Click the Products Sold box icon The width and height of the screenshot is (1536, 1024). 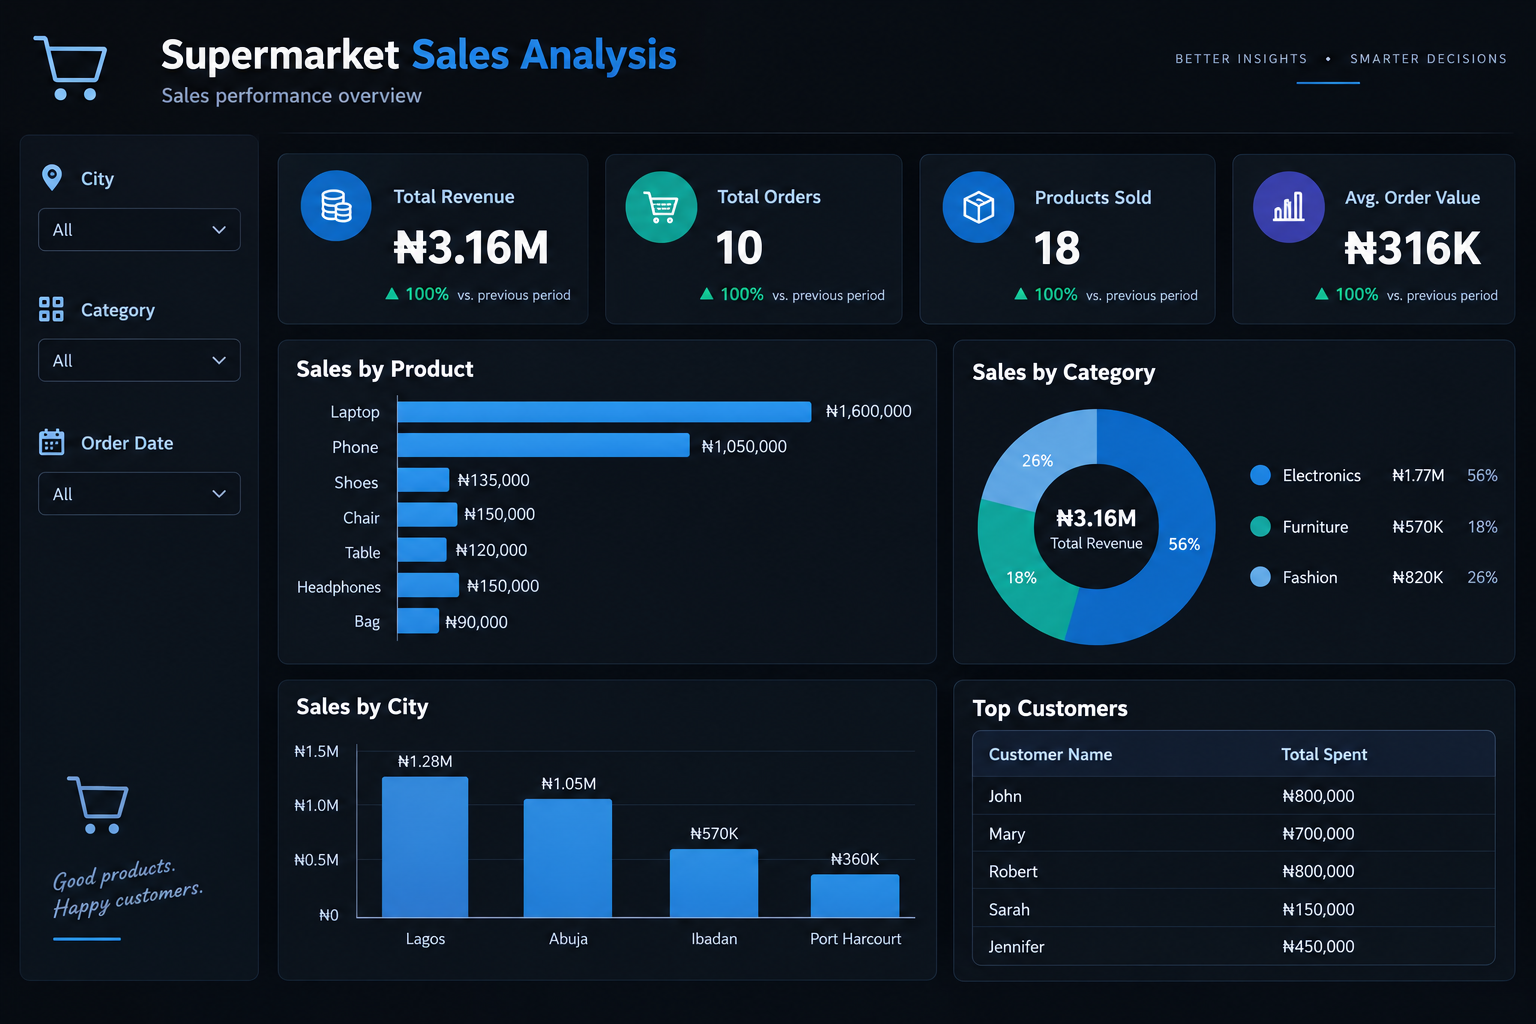point(978,207)
